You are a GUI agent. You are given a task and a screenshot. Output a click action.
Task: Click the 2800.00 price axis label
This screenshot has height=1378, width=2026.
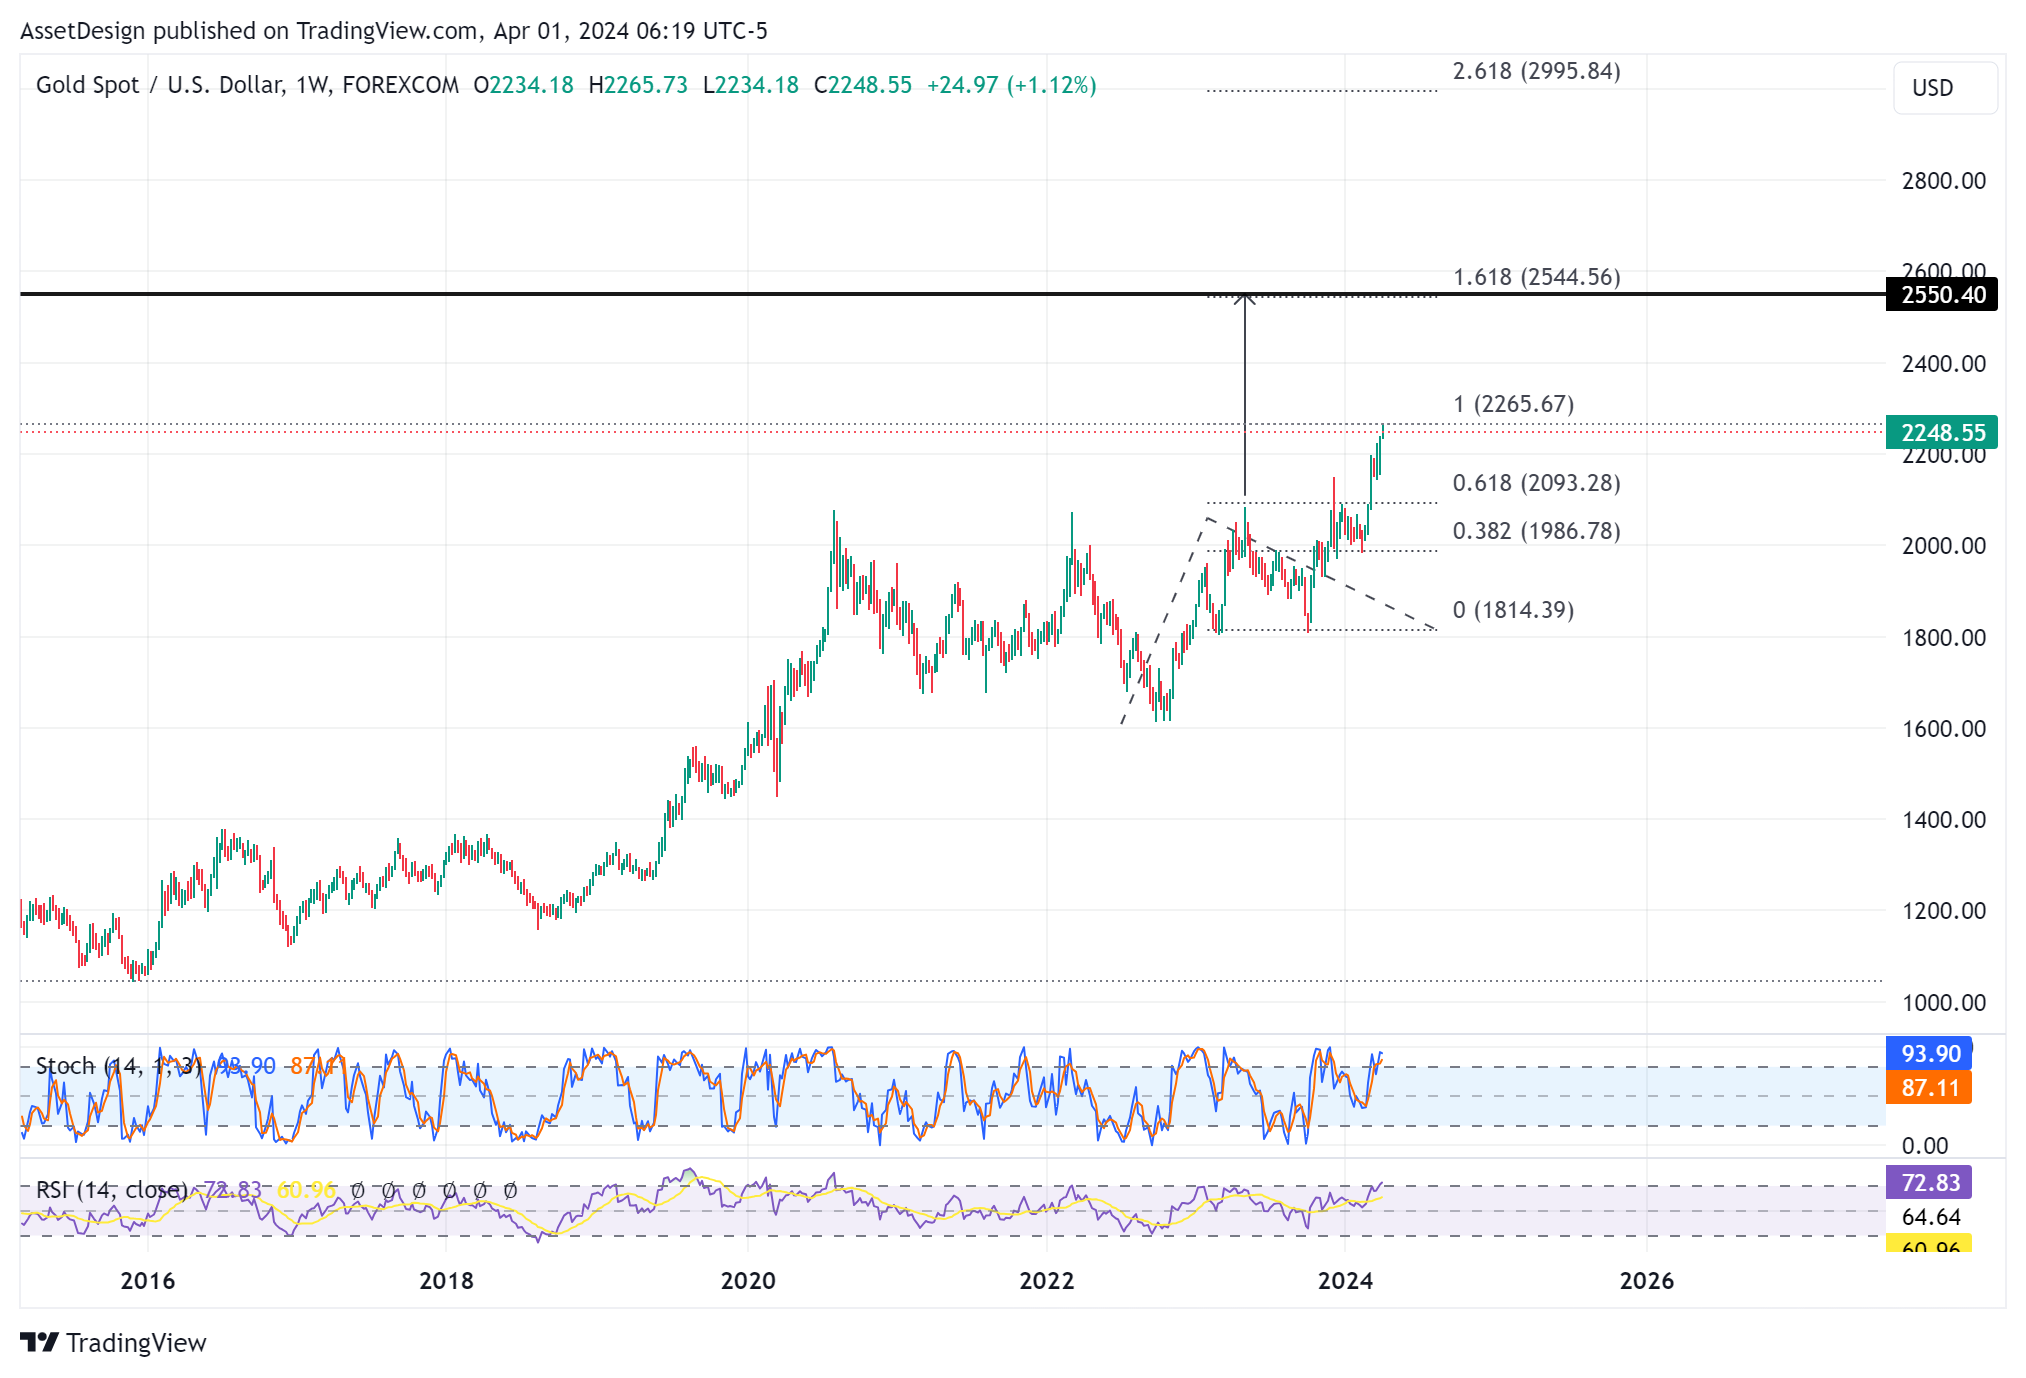pyautogui.click(x=1943, y=181)
